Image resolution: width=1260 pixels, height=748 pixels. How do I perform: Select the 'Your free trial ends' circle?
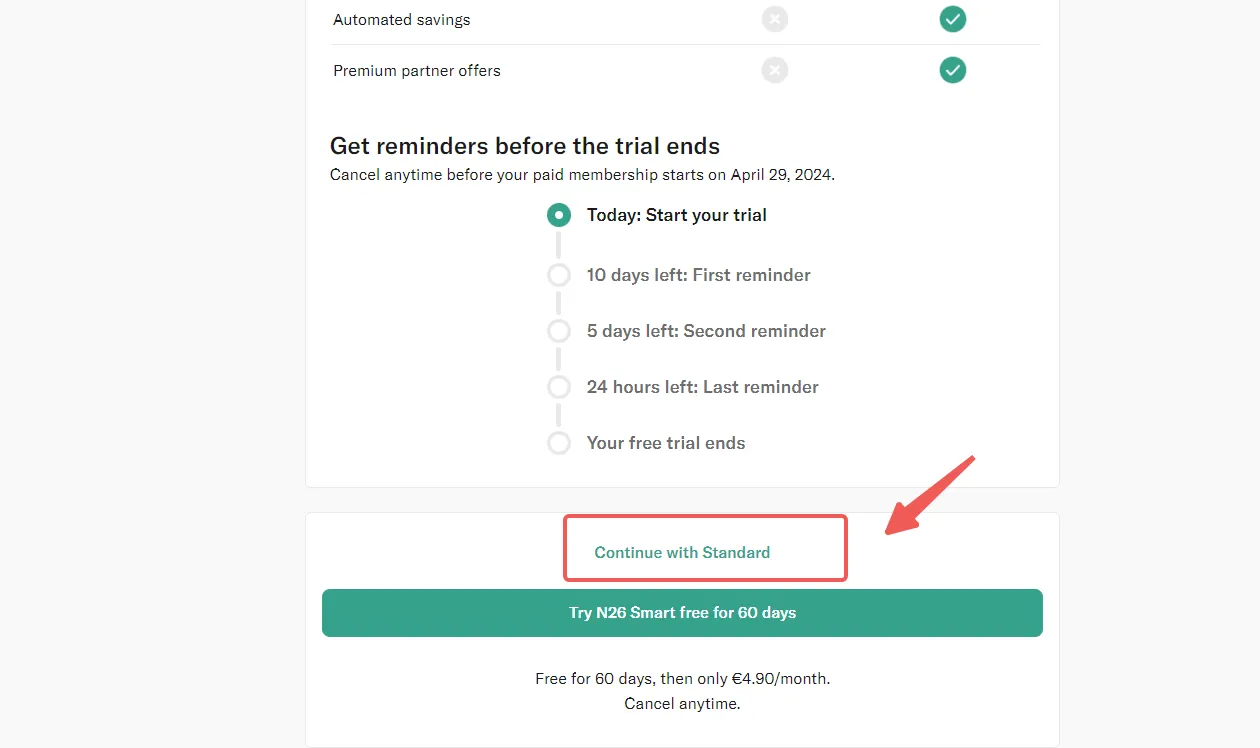[559, 443]
